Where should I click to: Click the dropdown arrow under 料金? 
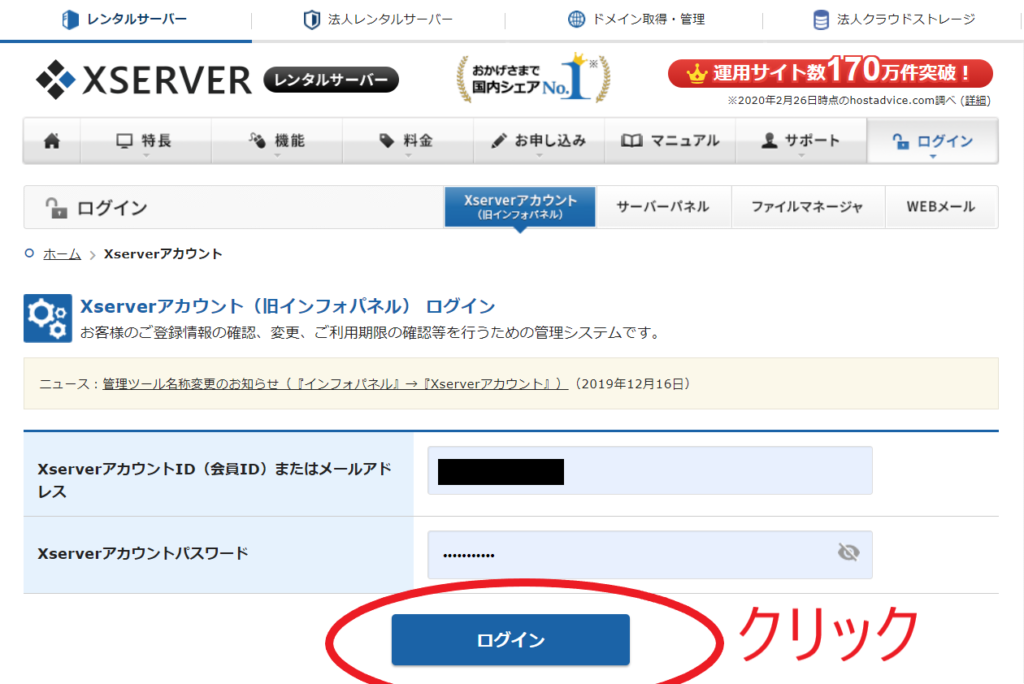[x=408, y=155]
